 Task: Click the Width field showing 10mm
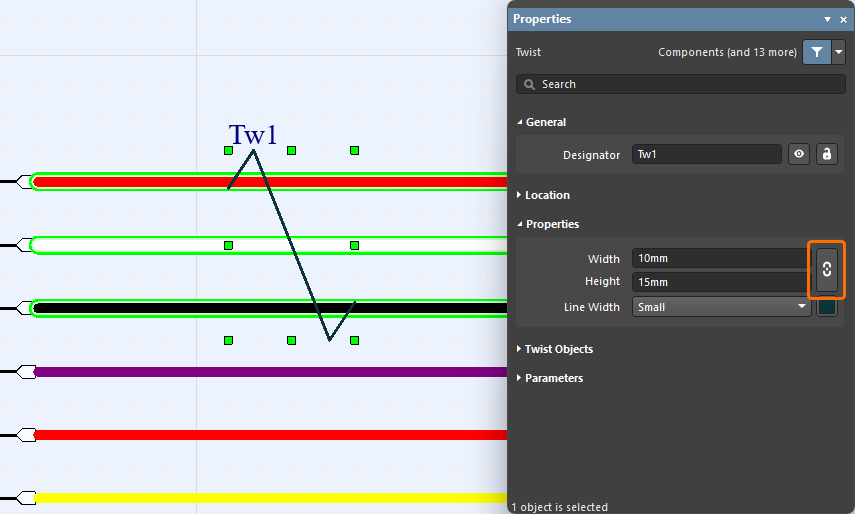coord(721,258)
